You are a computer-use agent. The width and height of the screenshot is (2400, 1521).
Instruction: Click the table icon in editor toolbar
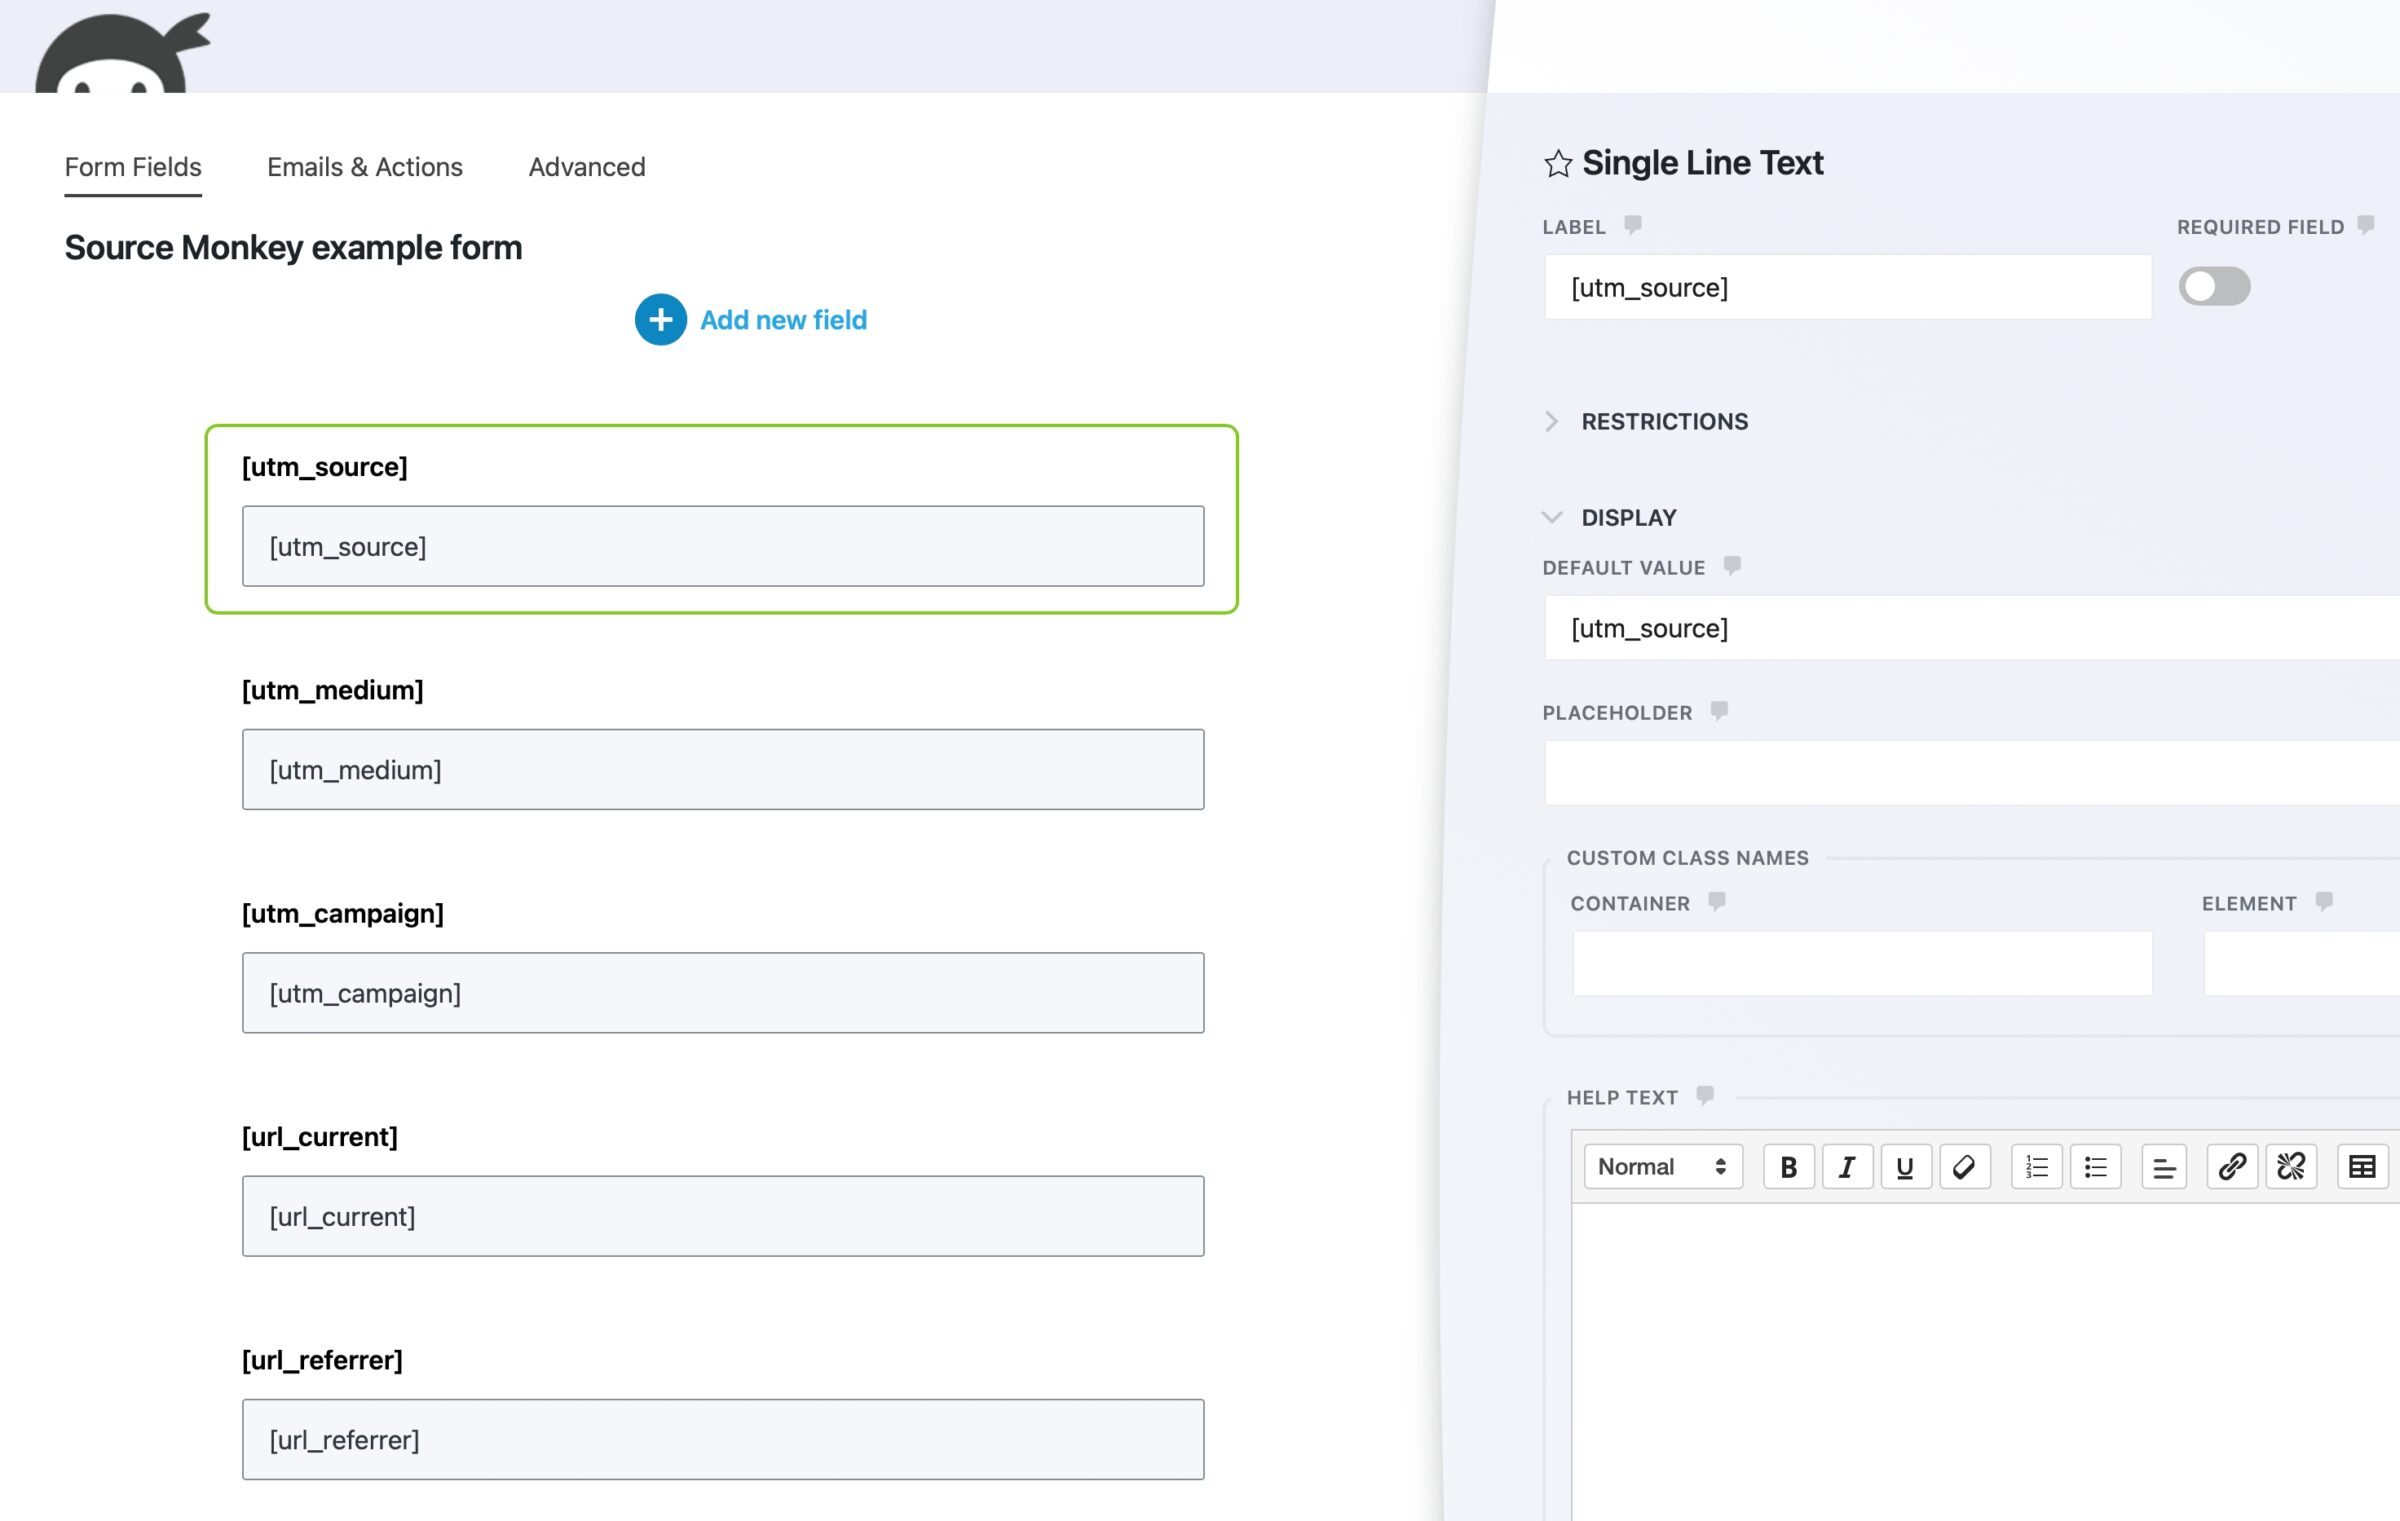(x=2362, y=1167)
